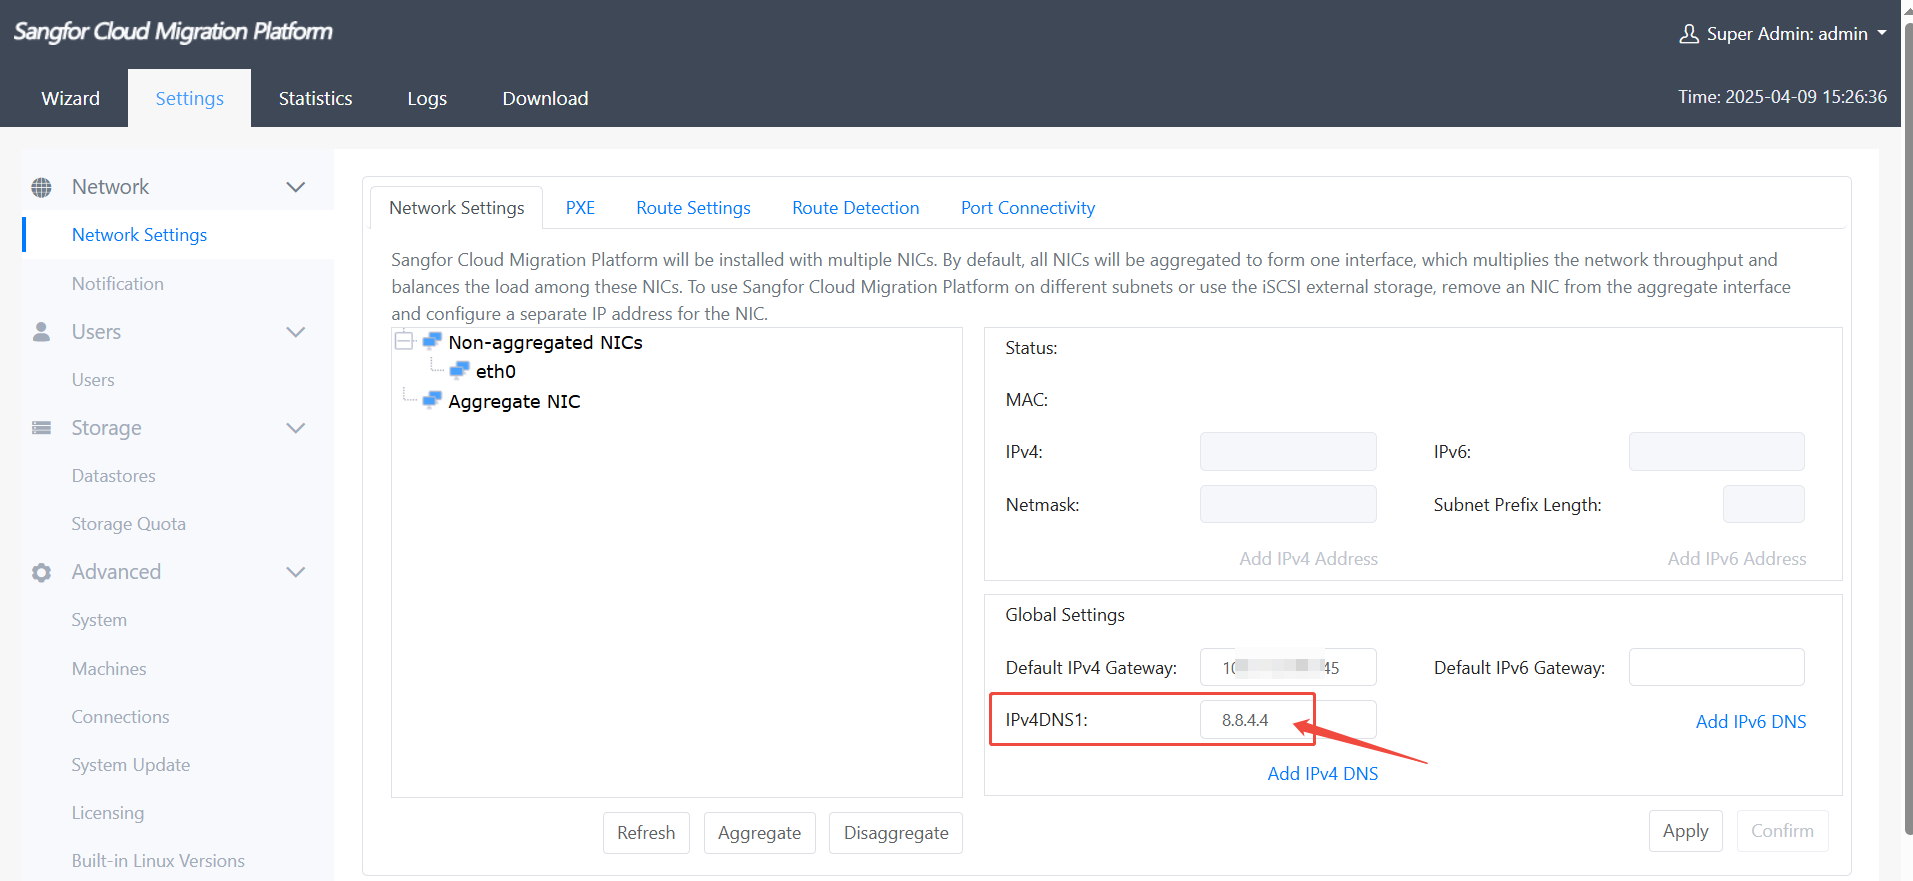Select eth0 in the NIC tree
Viewport: 1913px width, 881px height.
pos(496,371)
